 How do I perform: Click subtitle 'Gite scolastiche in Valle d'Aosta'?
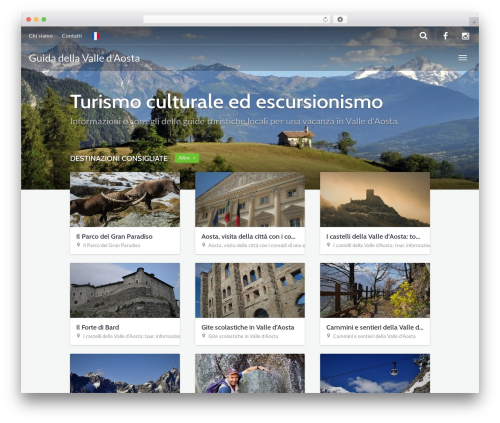(243, 336)
